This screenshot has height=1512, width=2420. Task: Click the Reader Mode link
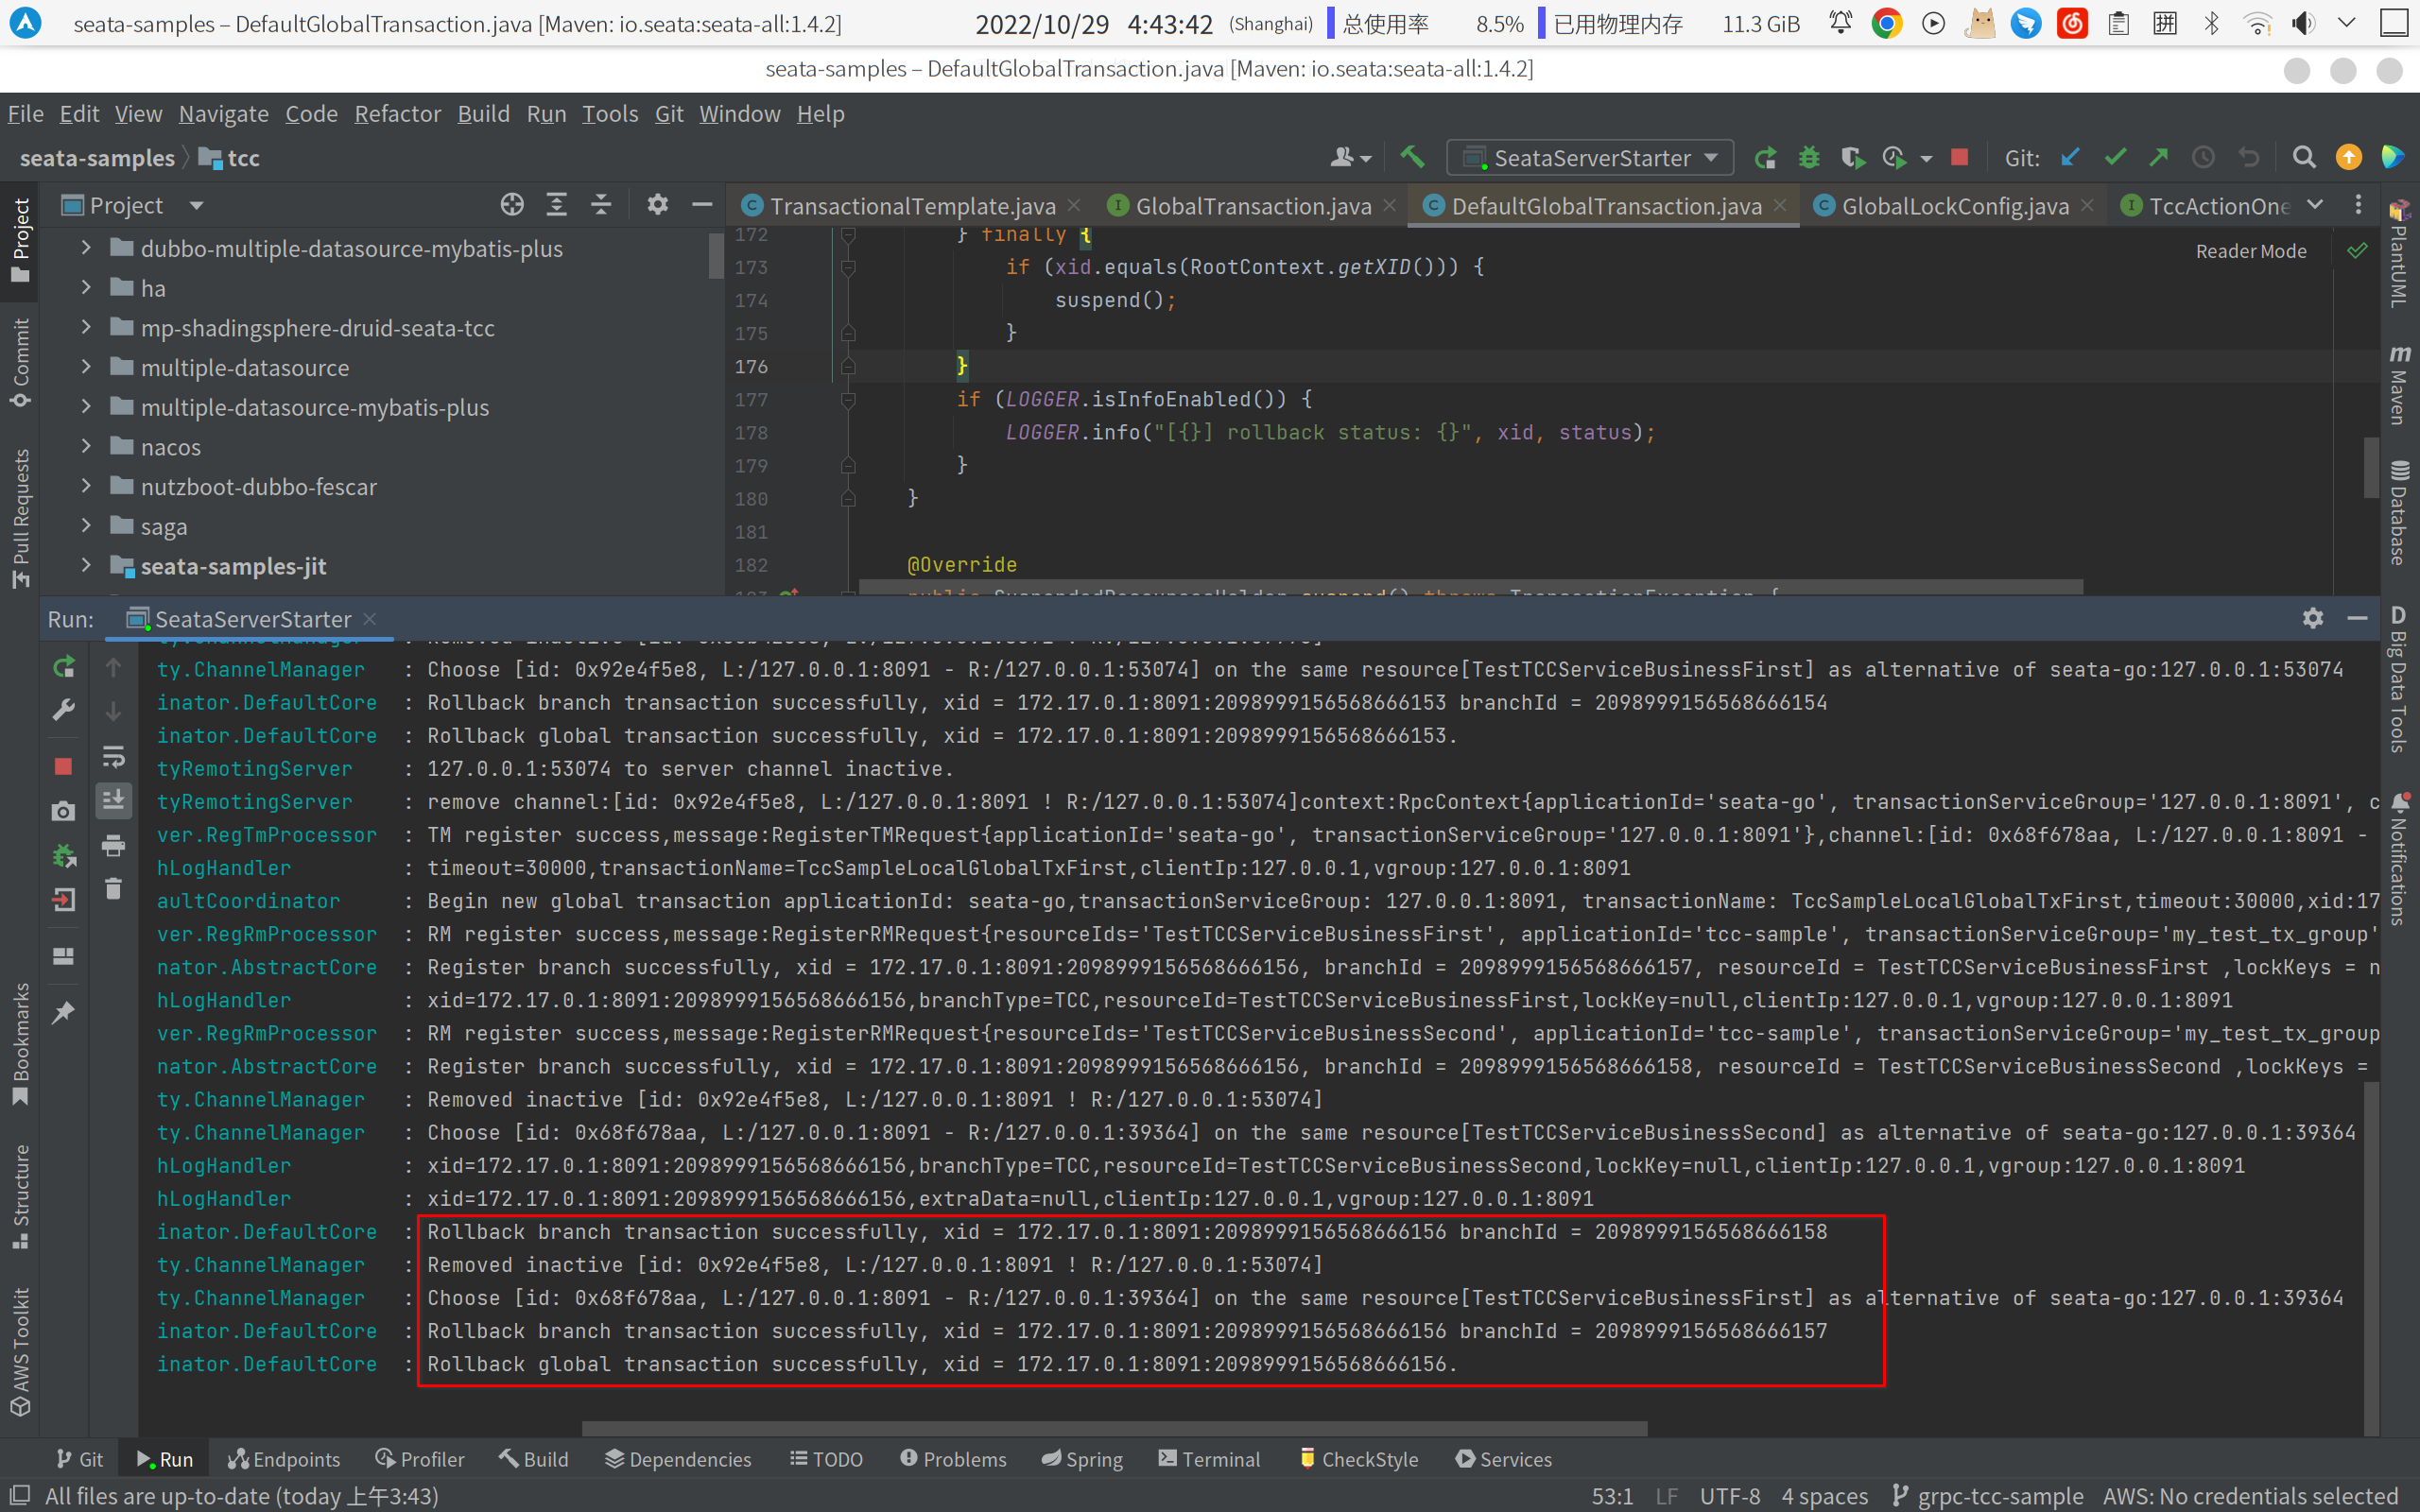[x=2250, y=251]
